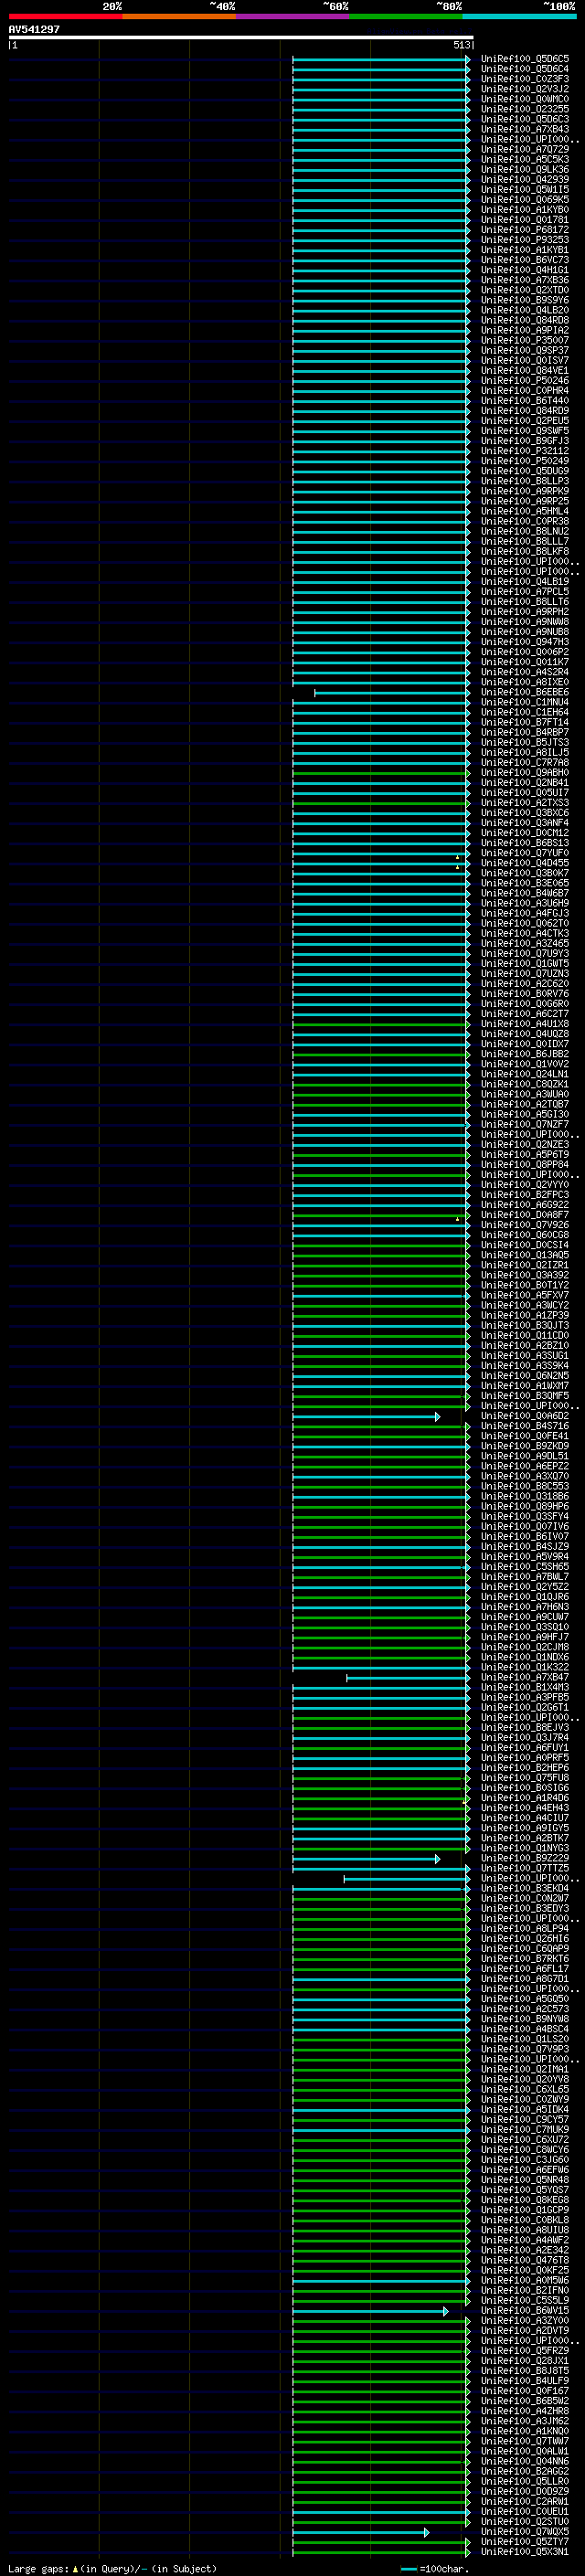Select label UniRef100_Q3BXC6
Image resolution: width=585 pixels, height=2576 pixels.
tap(524, 813)
